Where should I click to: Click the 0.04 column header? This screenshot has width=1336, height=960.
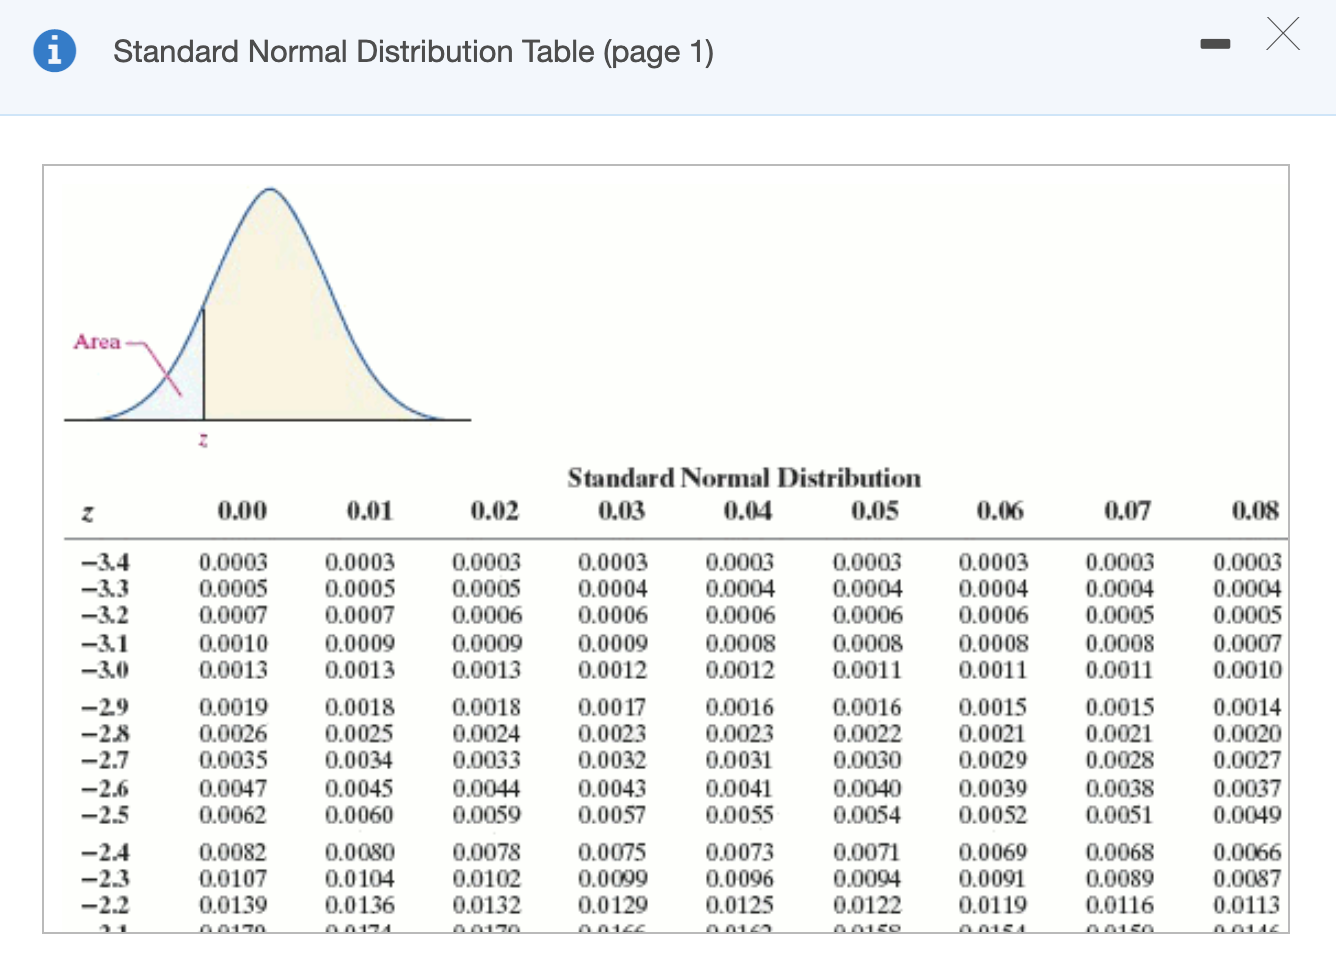point(748,511)
